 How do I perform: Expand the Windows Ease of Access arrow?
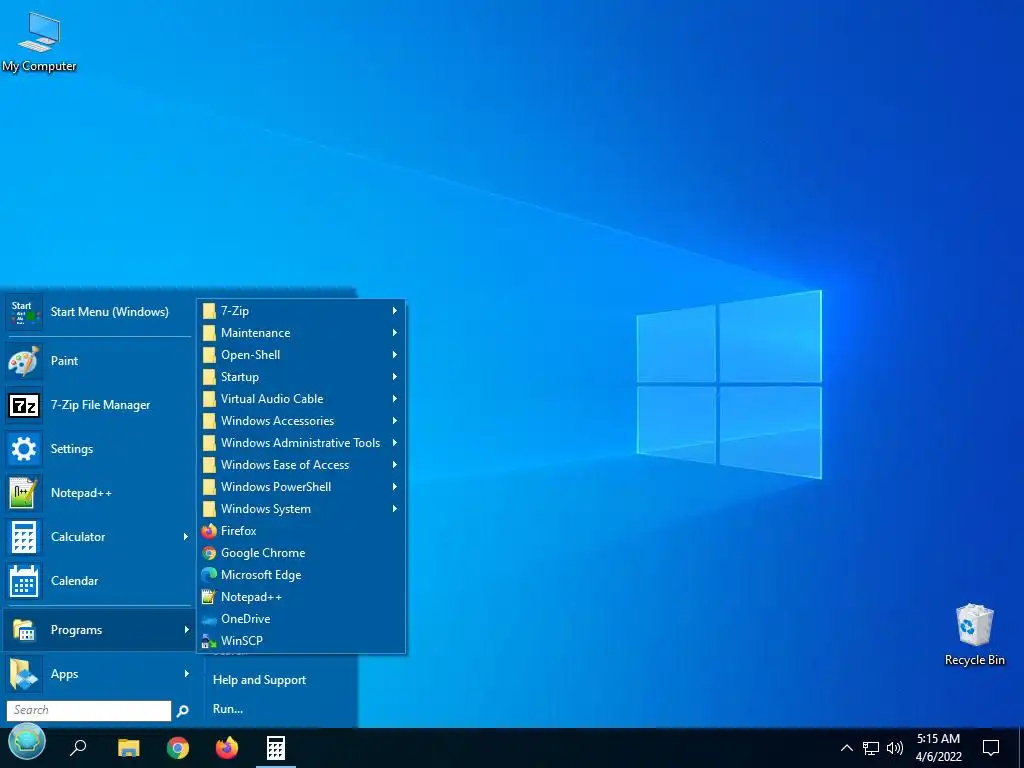point(394,465)
